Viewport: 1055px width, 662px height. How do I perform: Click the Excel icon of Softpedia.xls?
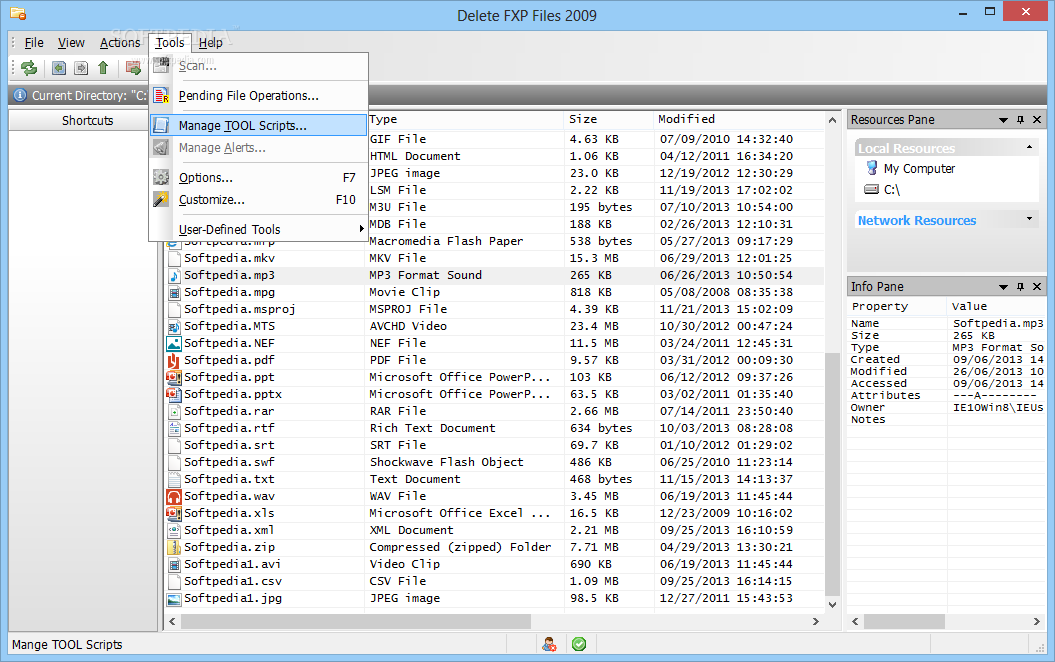[174, 513]
